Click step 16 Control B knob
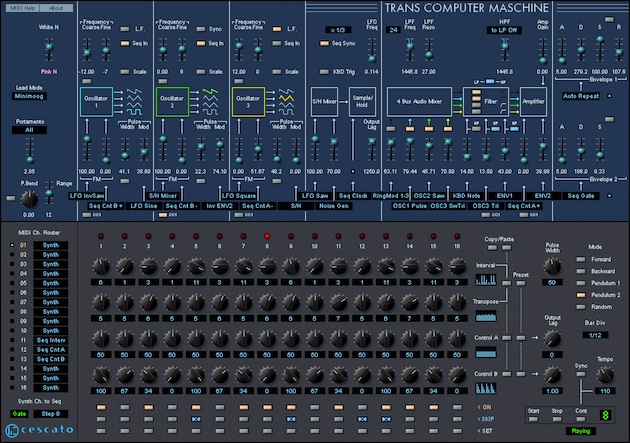The width and height of the screenshot is (630, 443). pos(457,375)
